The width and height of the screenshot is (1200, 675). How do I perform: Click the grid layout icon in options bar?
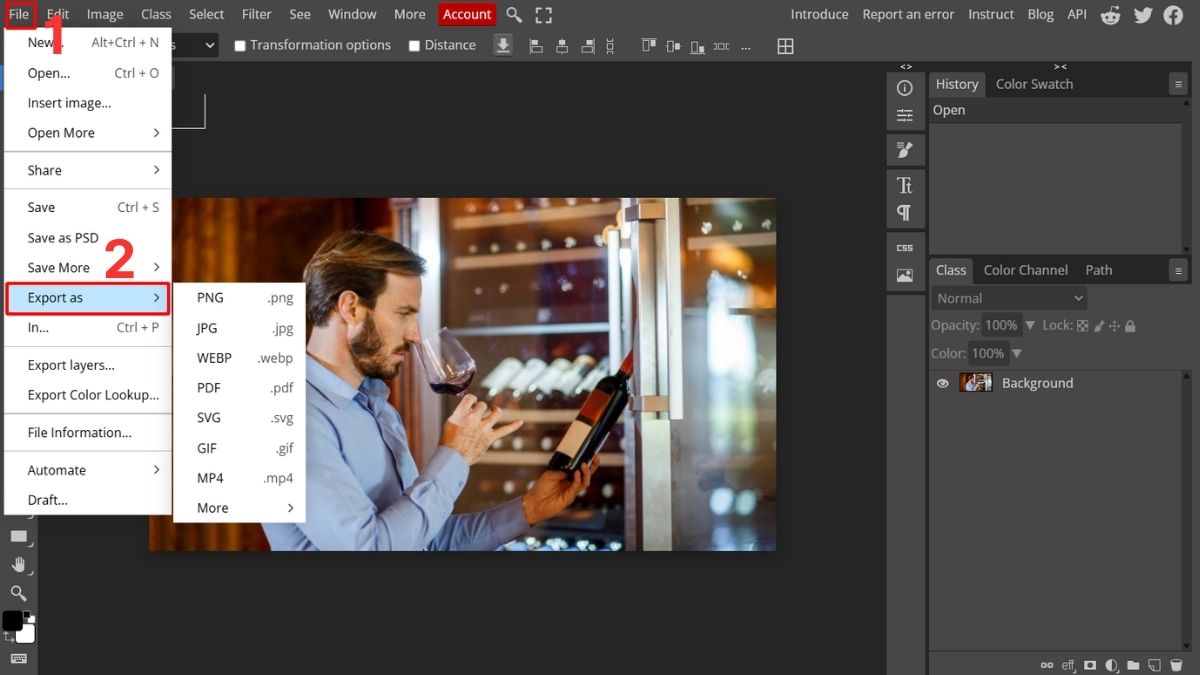[786, 46]
